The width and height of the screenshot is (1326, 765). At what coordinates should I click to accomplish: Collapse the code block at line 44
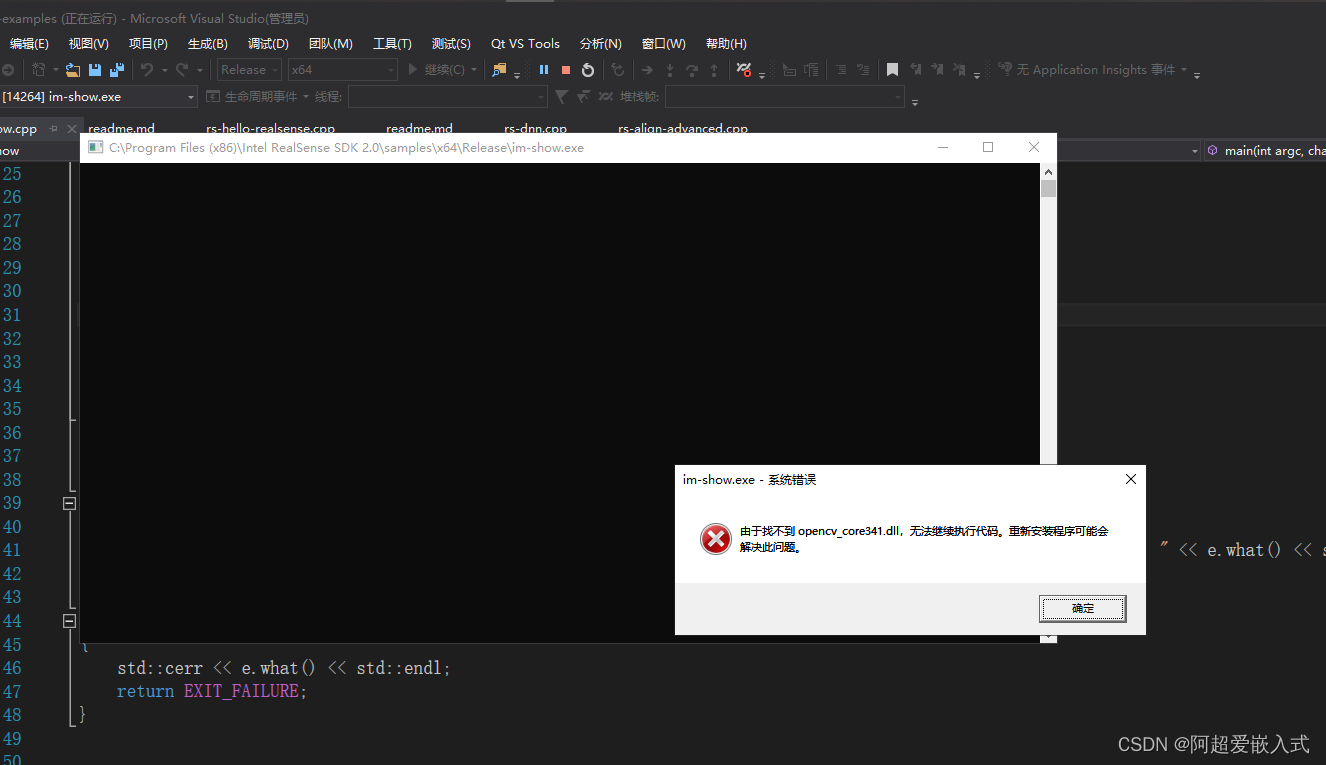(69, 621)
